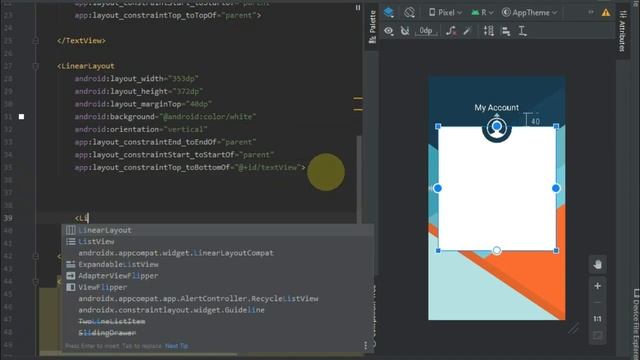Set default margins 0dp field

click(x=426, y=31)
